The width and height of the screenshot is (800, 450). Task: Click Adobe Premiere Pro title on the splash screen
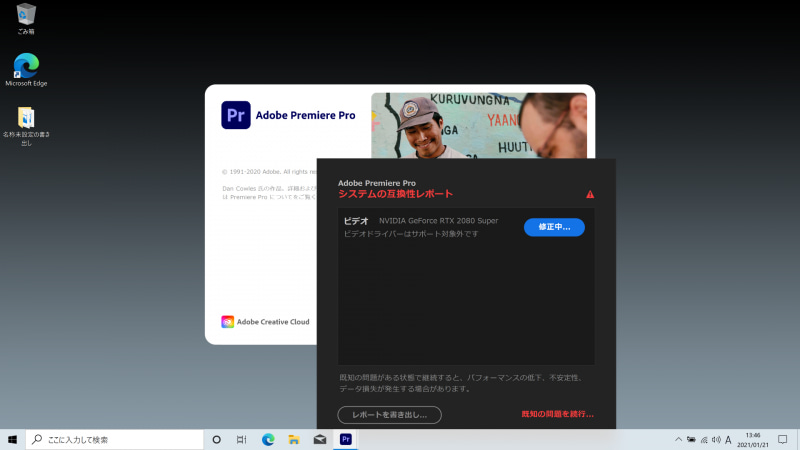tap(305, 115)
